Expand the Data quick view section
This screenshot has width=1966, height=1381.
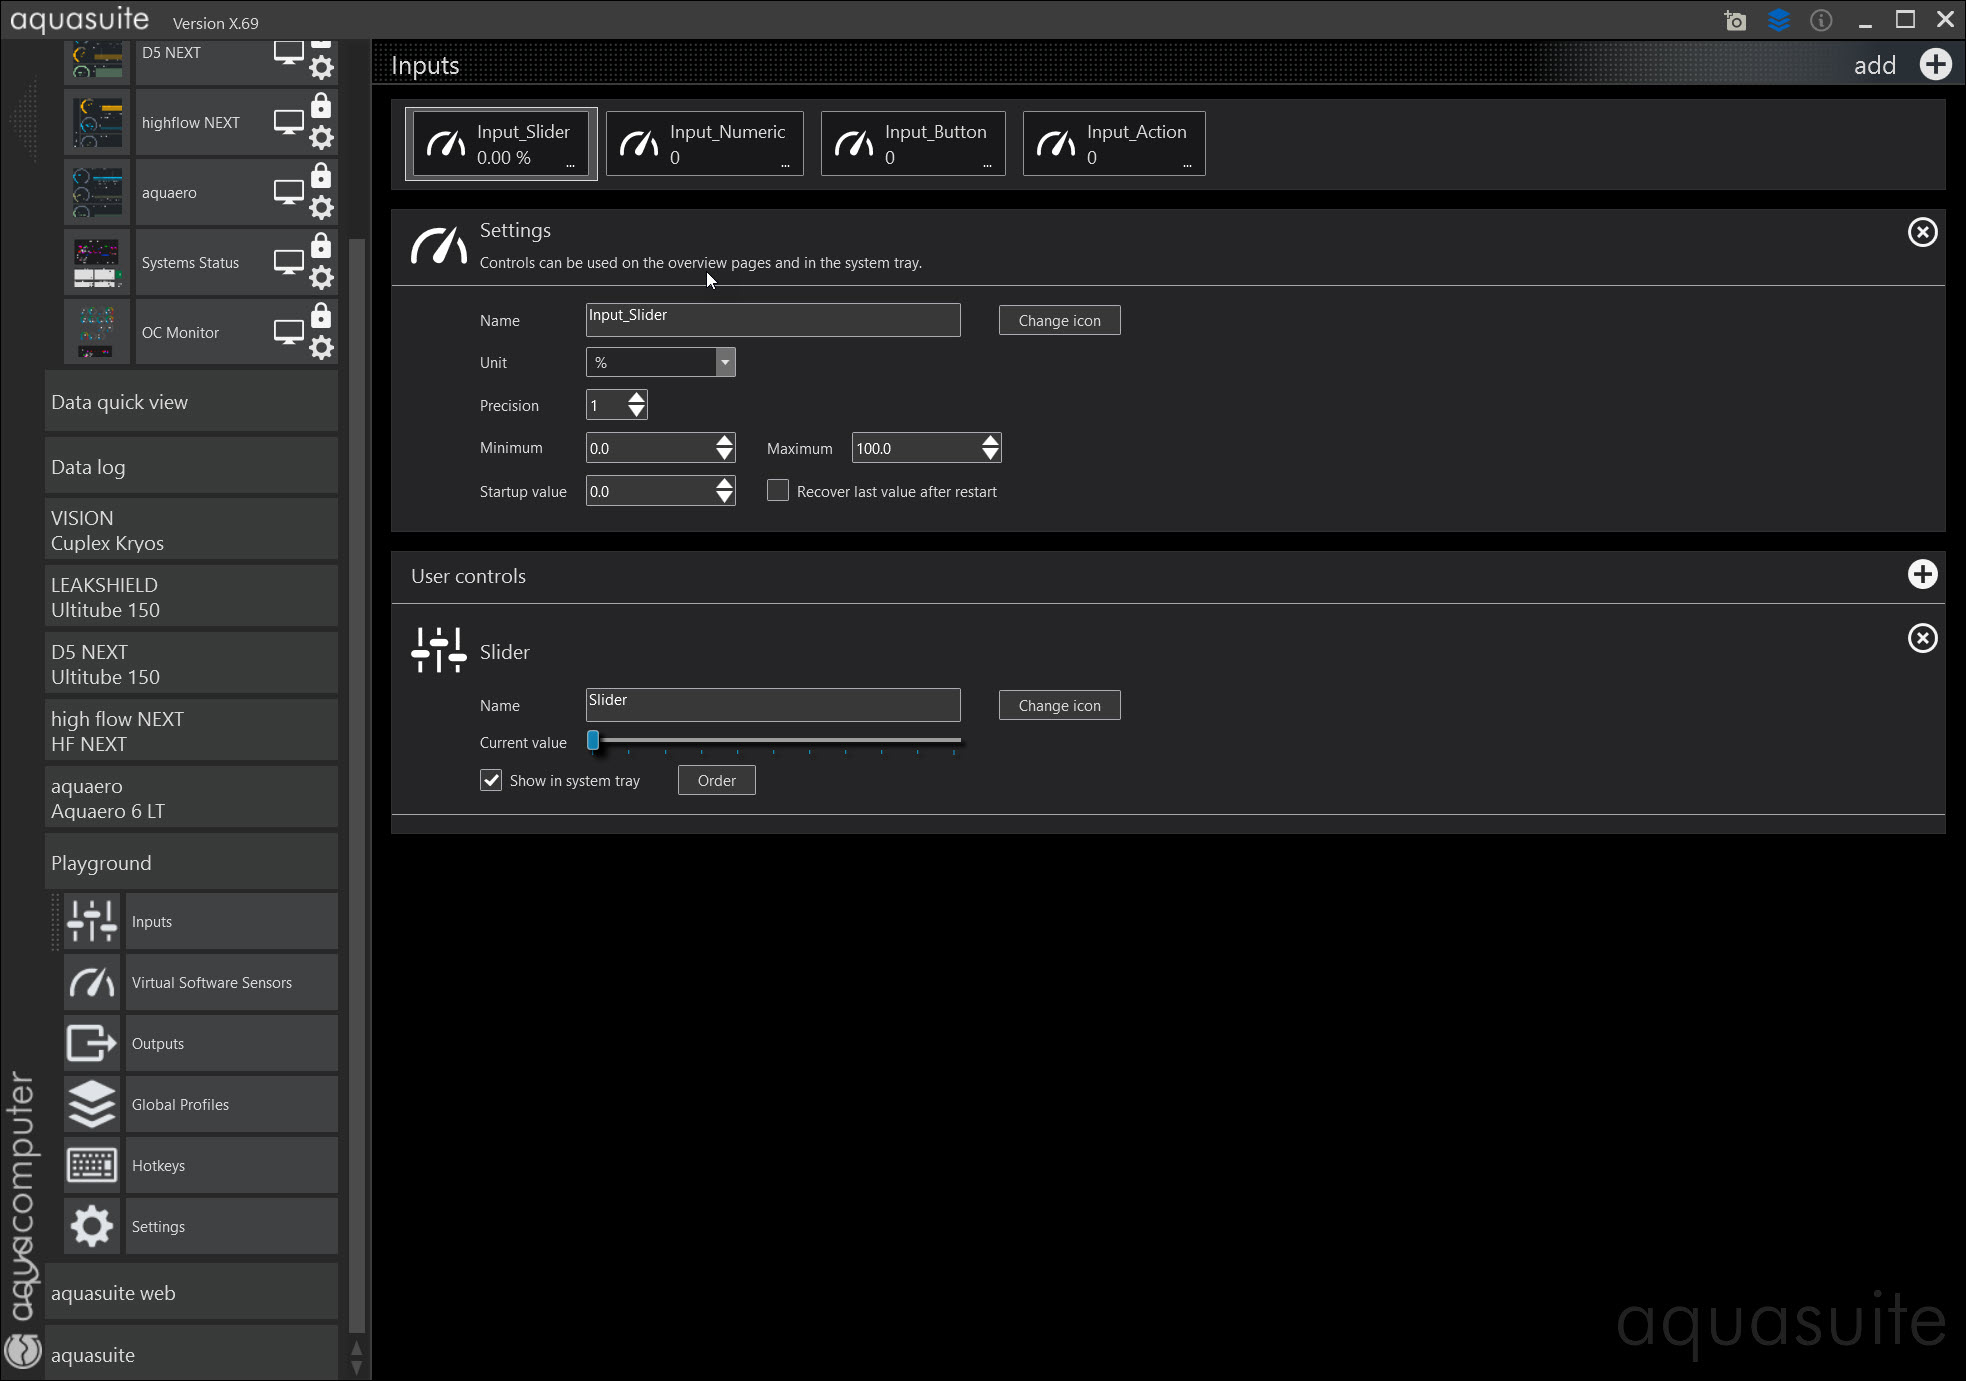click(x=190, y=402)
